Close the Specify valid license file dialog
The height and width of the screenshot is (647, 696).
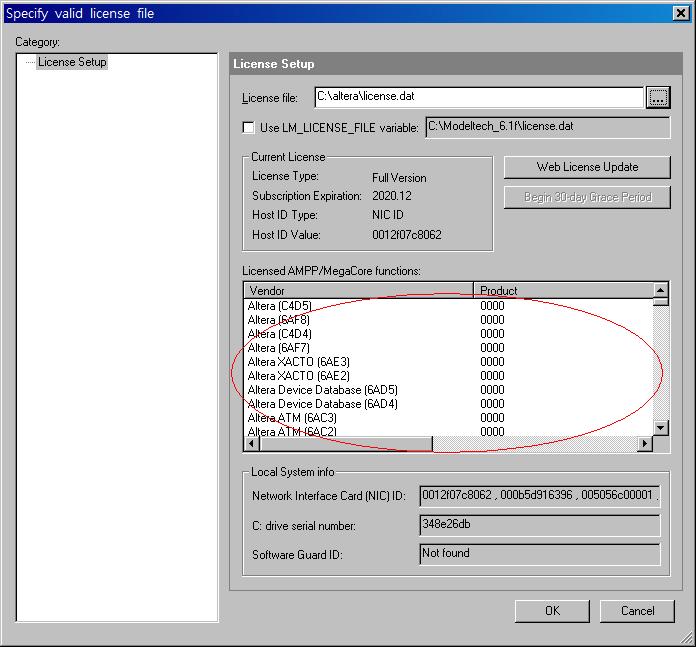pos(681,13)
